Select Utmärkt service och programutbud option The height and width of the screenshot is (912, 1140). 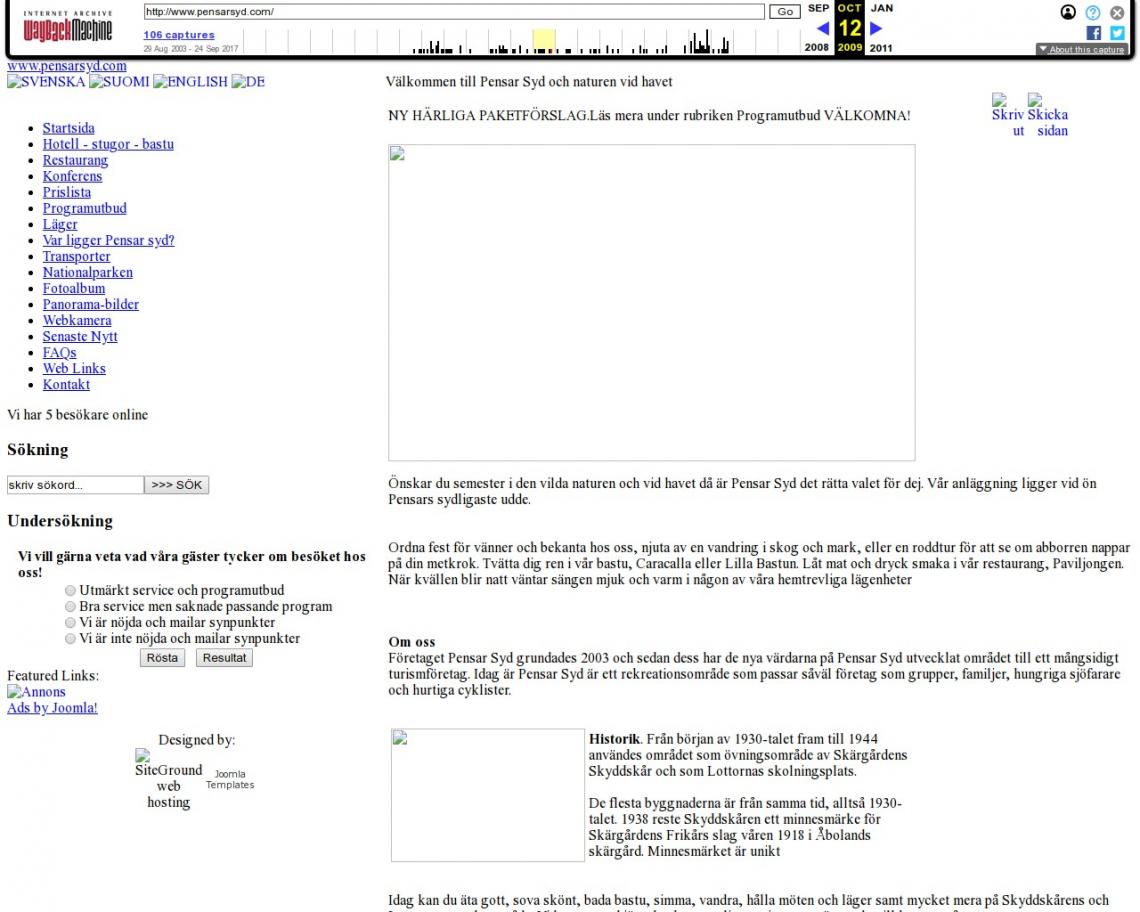coord(70,591)
